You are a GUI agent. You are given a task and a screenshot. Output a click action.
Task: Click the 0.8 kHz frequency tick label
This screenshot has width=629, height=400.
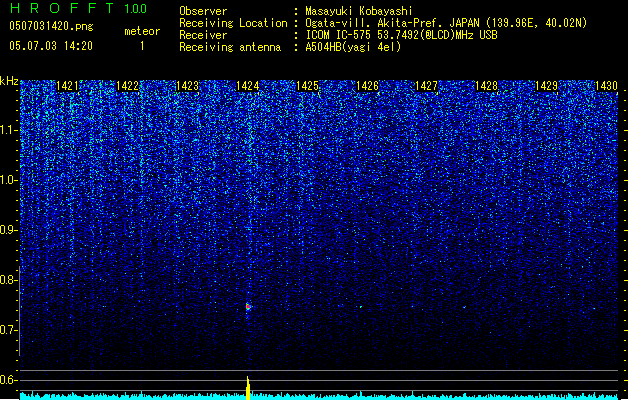(x=9, y=280)
